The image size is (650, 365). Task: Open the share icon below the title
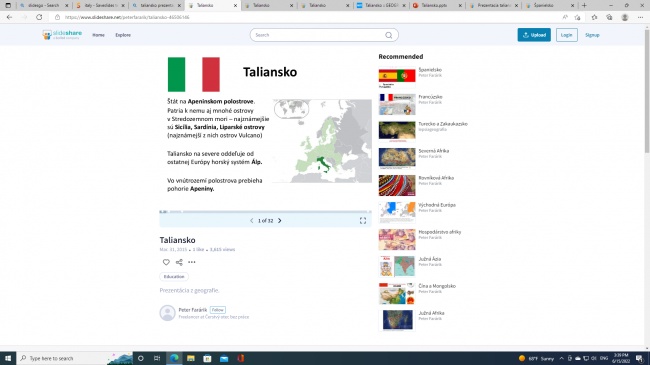tap(179, 262)
